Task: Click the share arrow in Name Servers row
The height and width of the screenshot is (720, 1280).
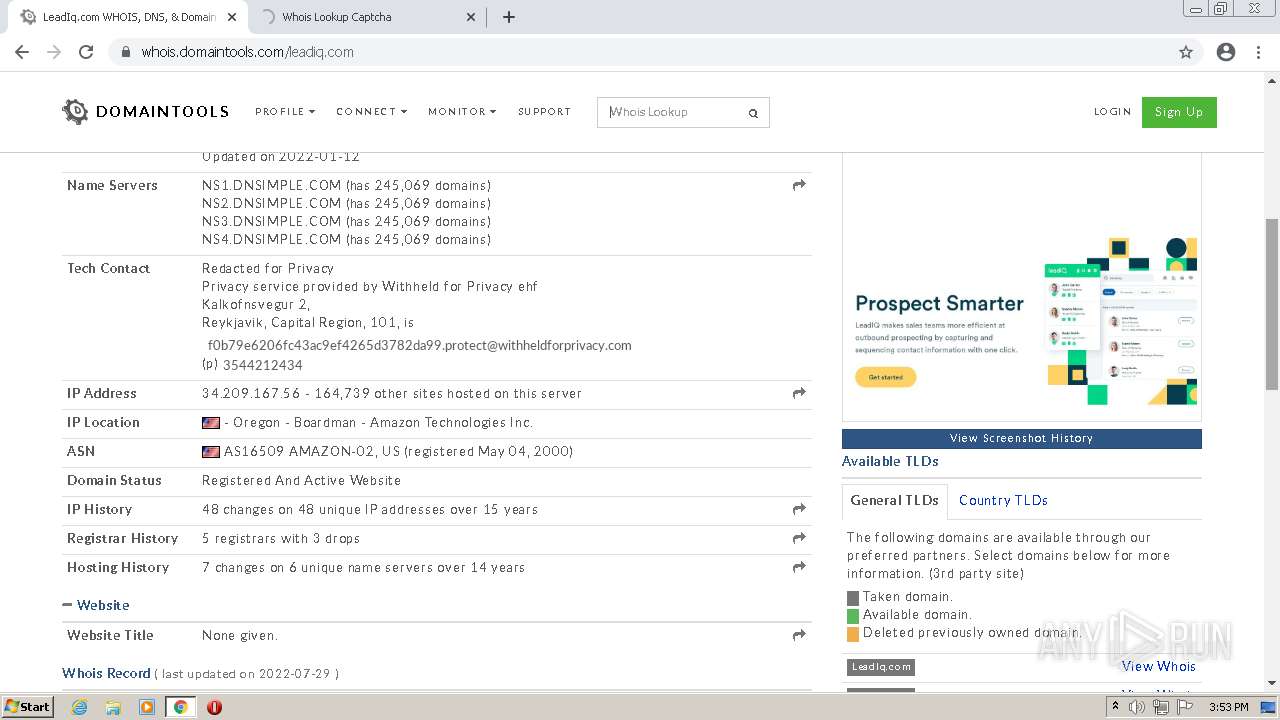Action: pyautogui.click(x=799, y=185)
